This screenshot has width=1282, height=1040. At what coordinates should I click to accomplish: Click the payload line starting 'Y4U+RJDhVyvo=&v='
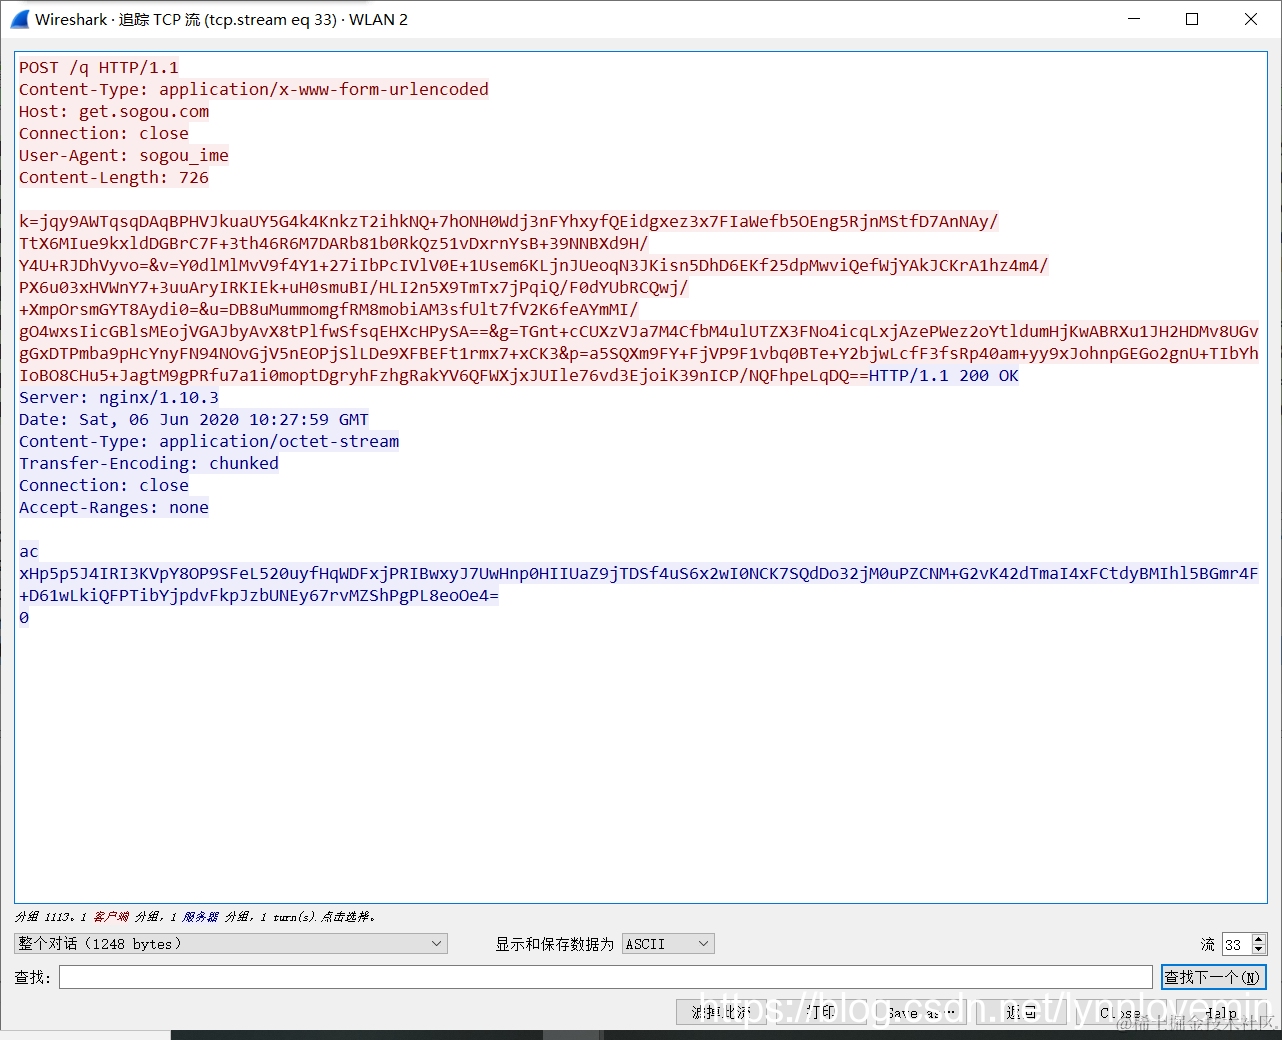pos(534,266)
